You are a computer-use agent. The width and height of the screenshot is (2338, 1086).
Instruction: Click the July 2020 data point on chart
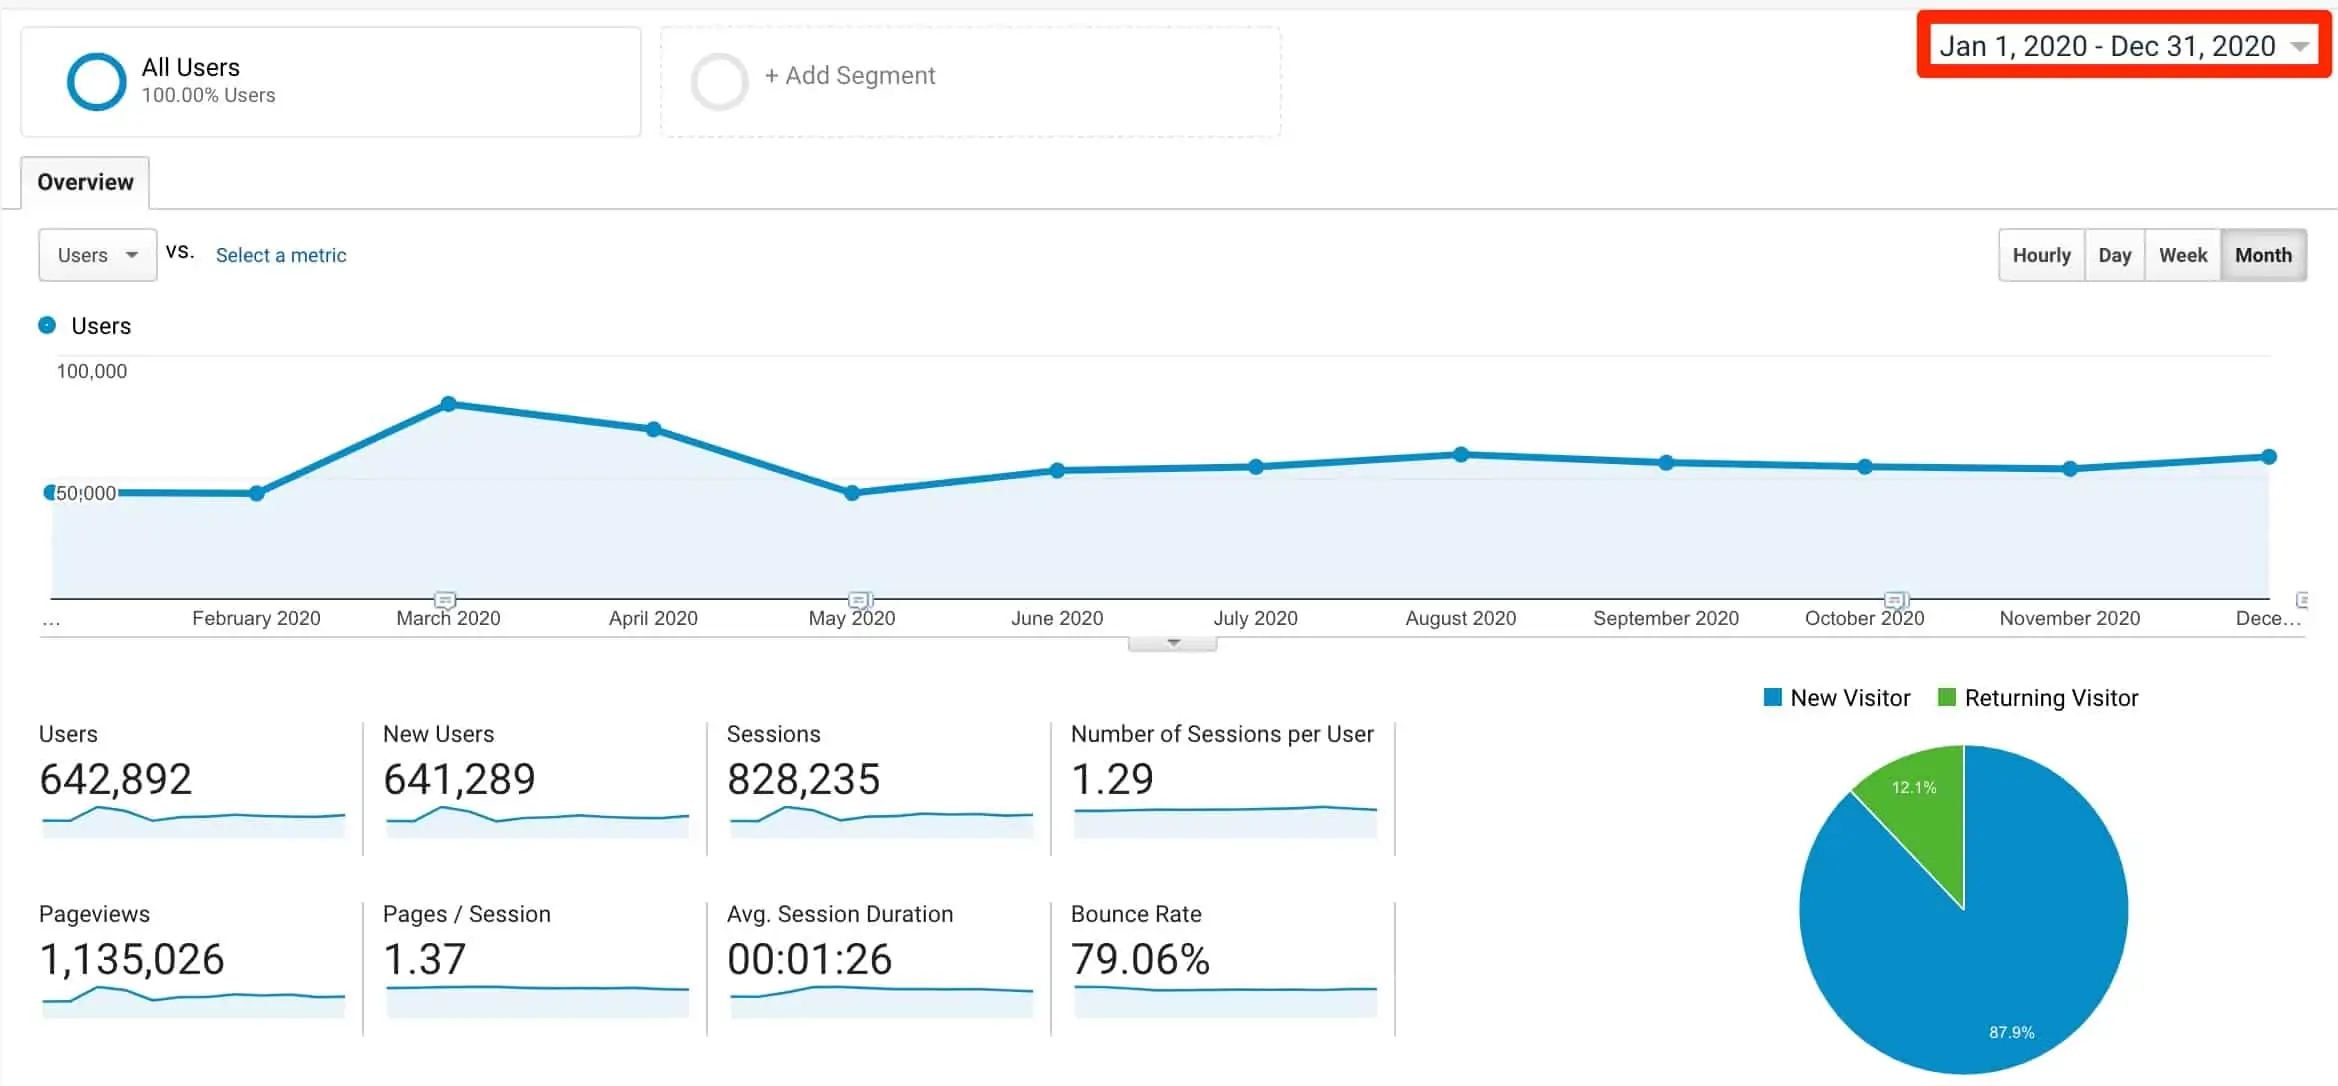tap(1256, 466)
